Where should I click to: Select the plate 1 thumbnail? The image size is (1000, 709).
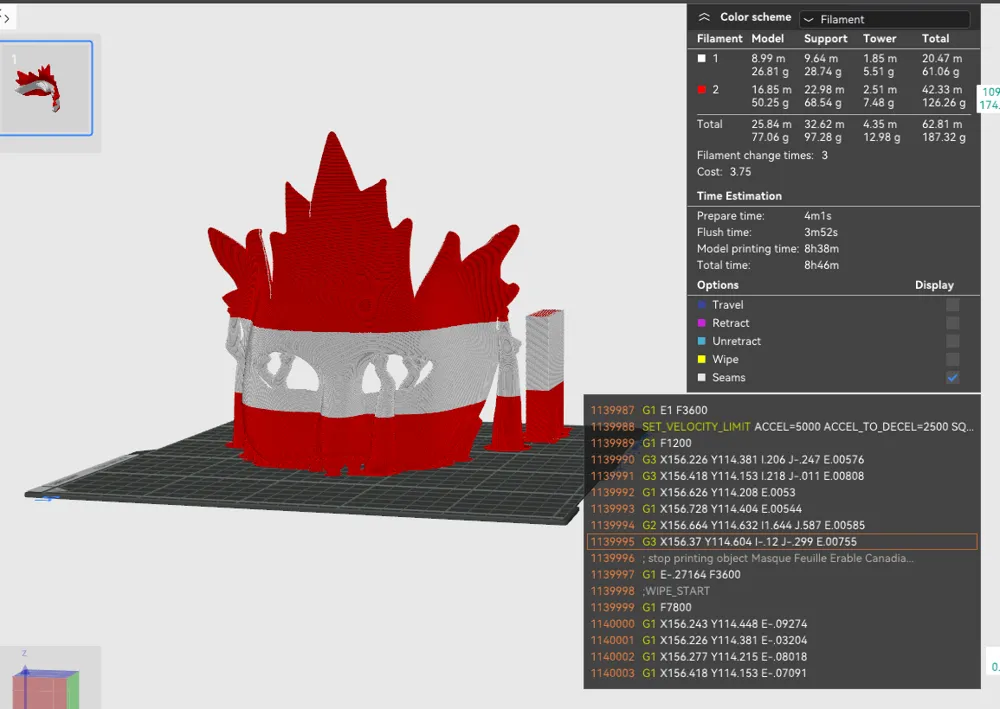(47, 88)
